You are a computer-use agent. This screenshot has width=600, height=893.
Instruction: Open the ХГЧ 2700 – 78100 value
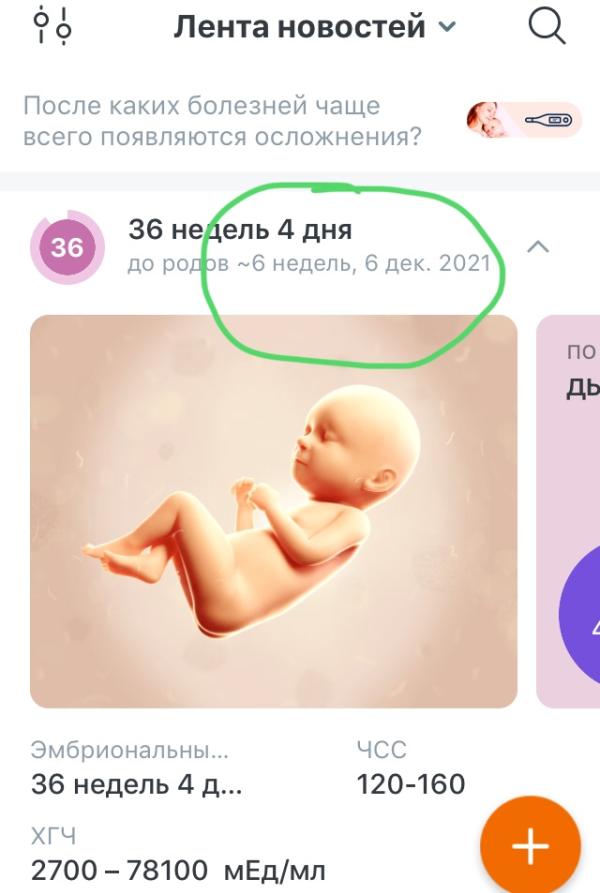click(178, 870)
